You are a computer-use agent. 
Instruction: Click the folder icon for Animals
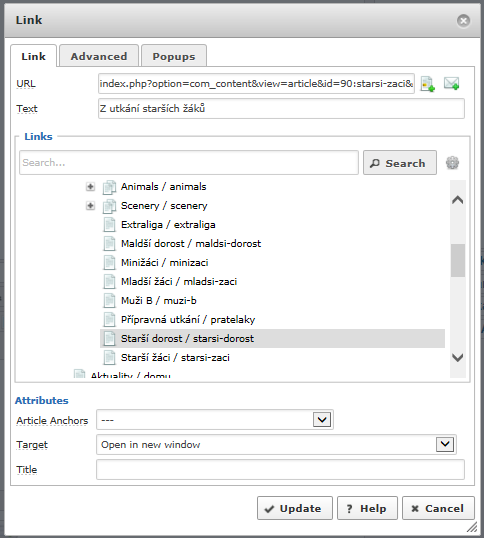point(109,187)
